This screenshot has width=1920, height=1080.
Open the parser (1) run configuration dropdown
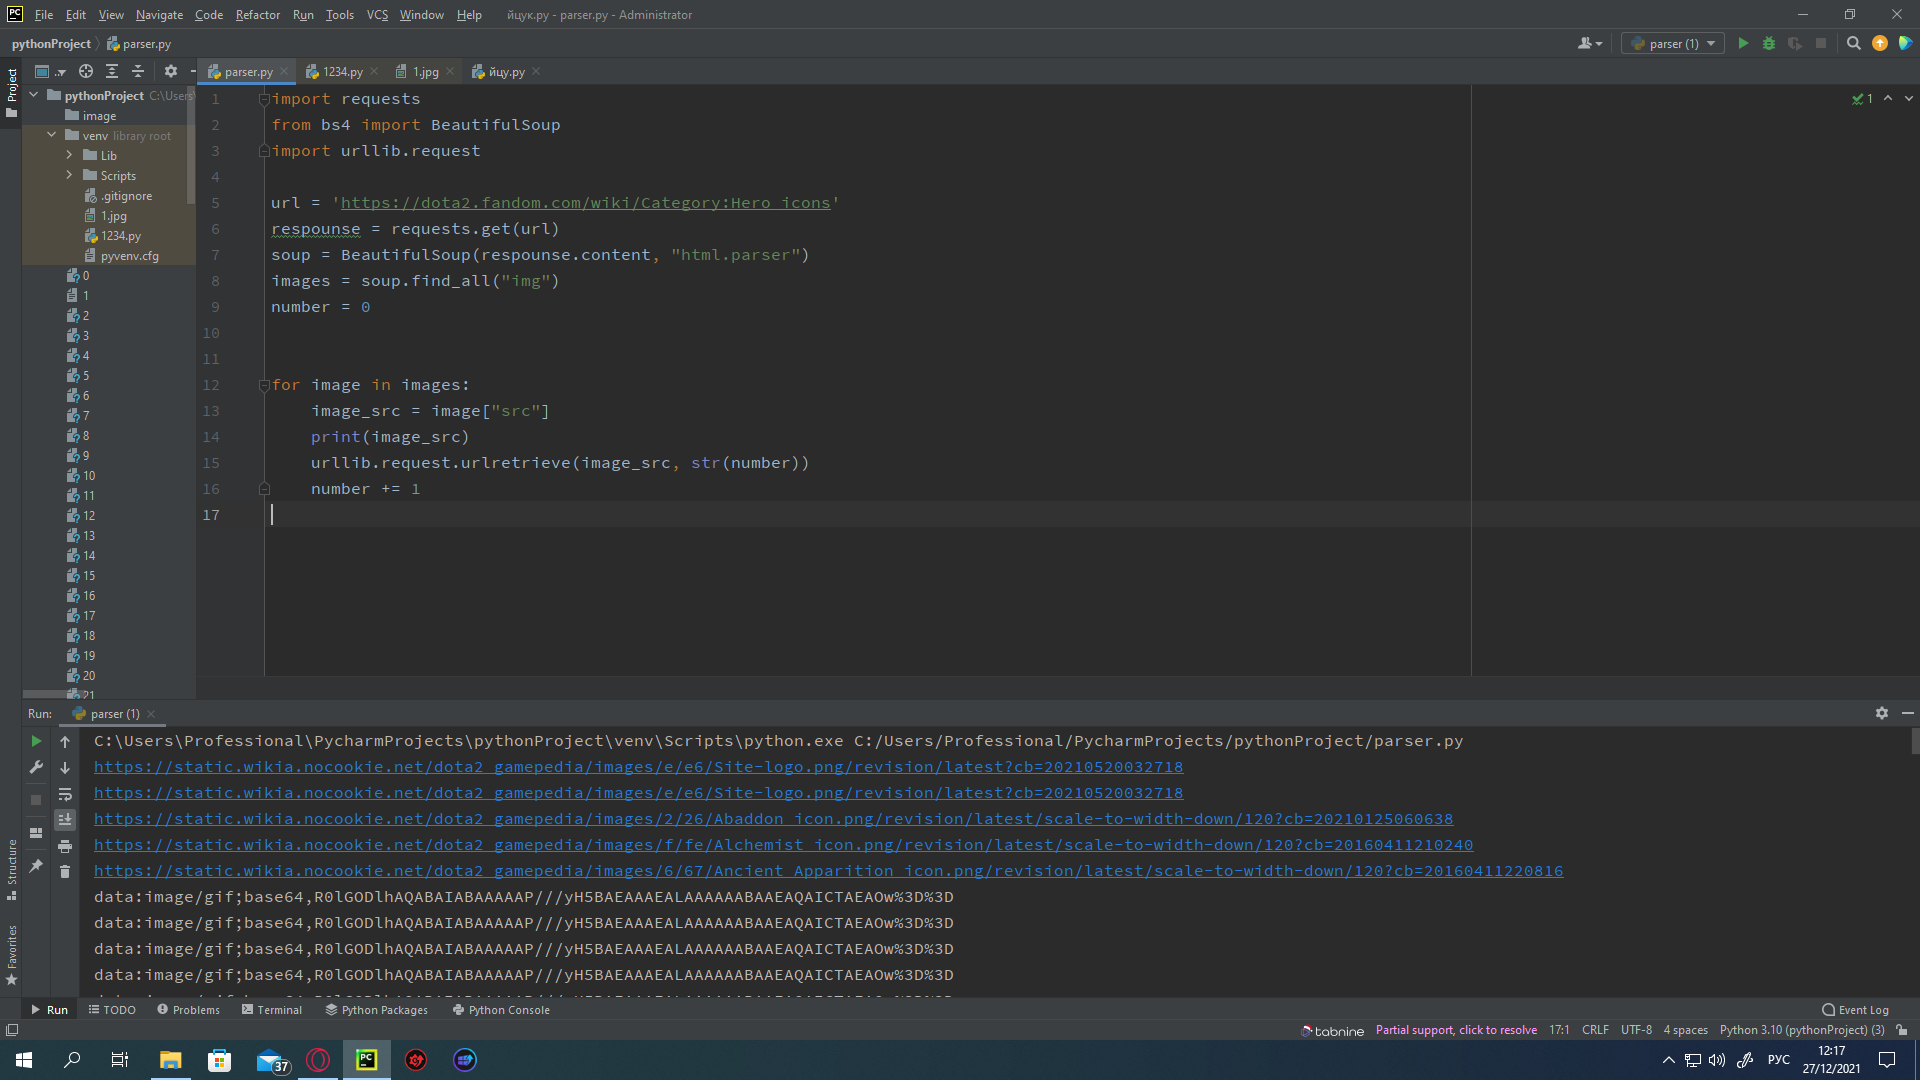click(1673, 44)
